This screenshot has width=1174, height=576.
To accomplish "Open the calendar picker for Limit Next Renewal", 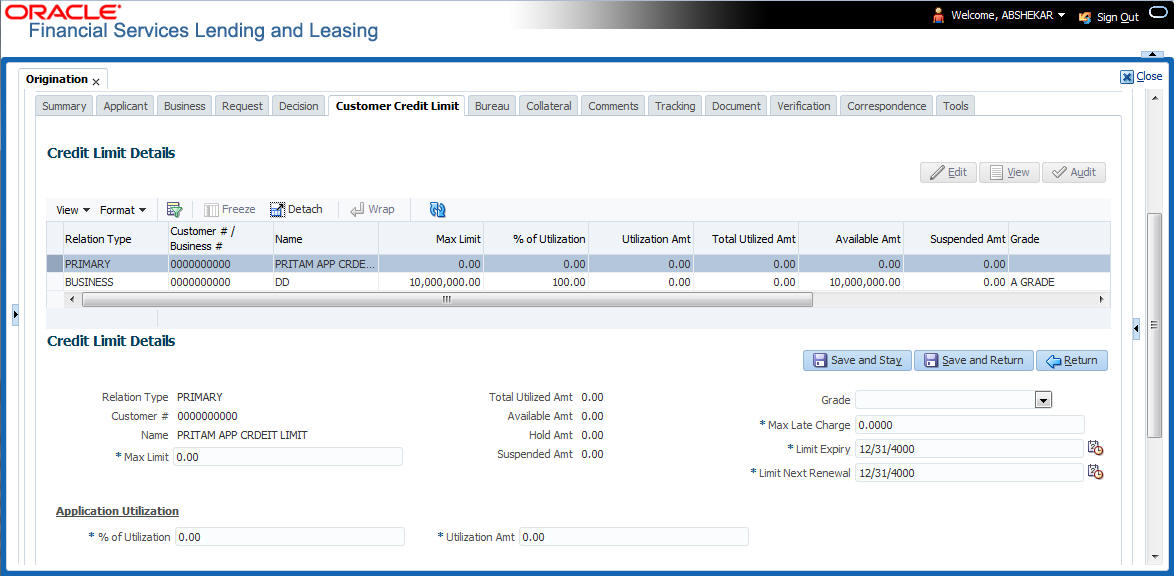I will (x=1095, y=472).
